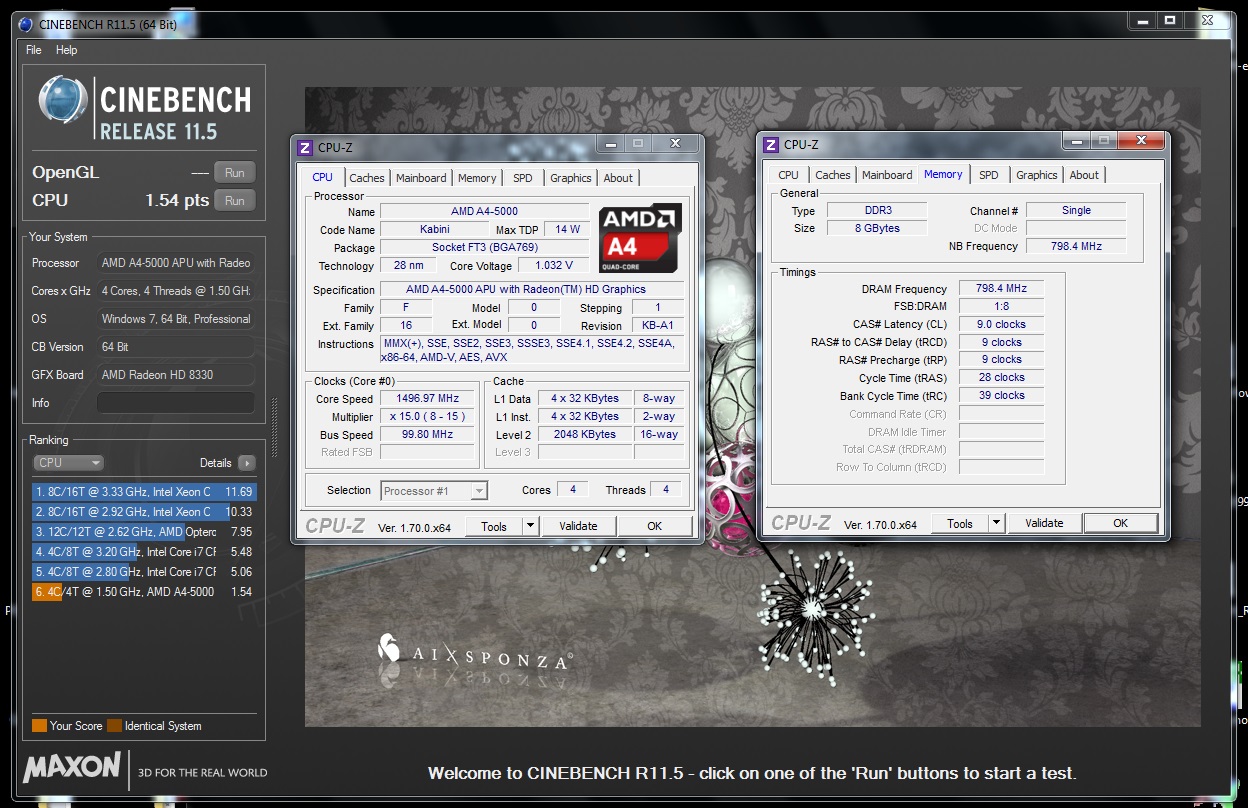The image size is (1248, 808).
Task: Click the Multiplier x 15.0 value
Action: 428,417
